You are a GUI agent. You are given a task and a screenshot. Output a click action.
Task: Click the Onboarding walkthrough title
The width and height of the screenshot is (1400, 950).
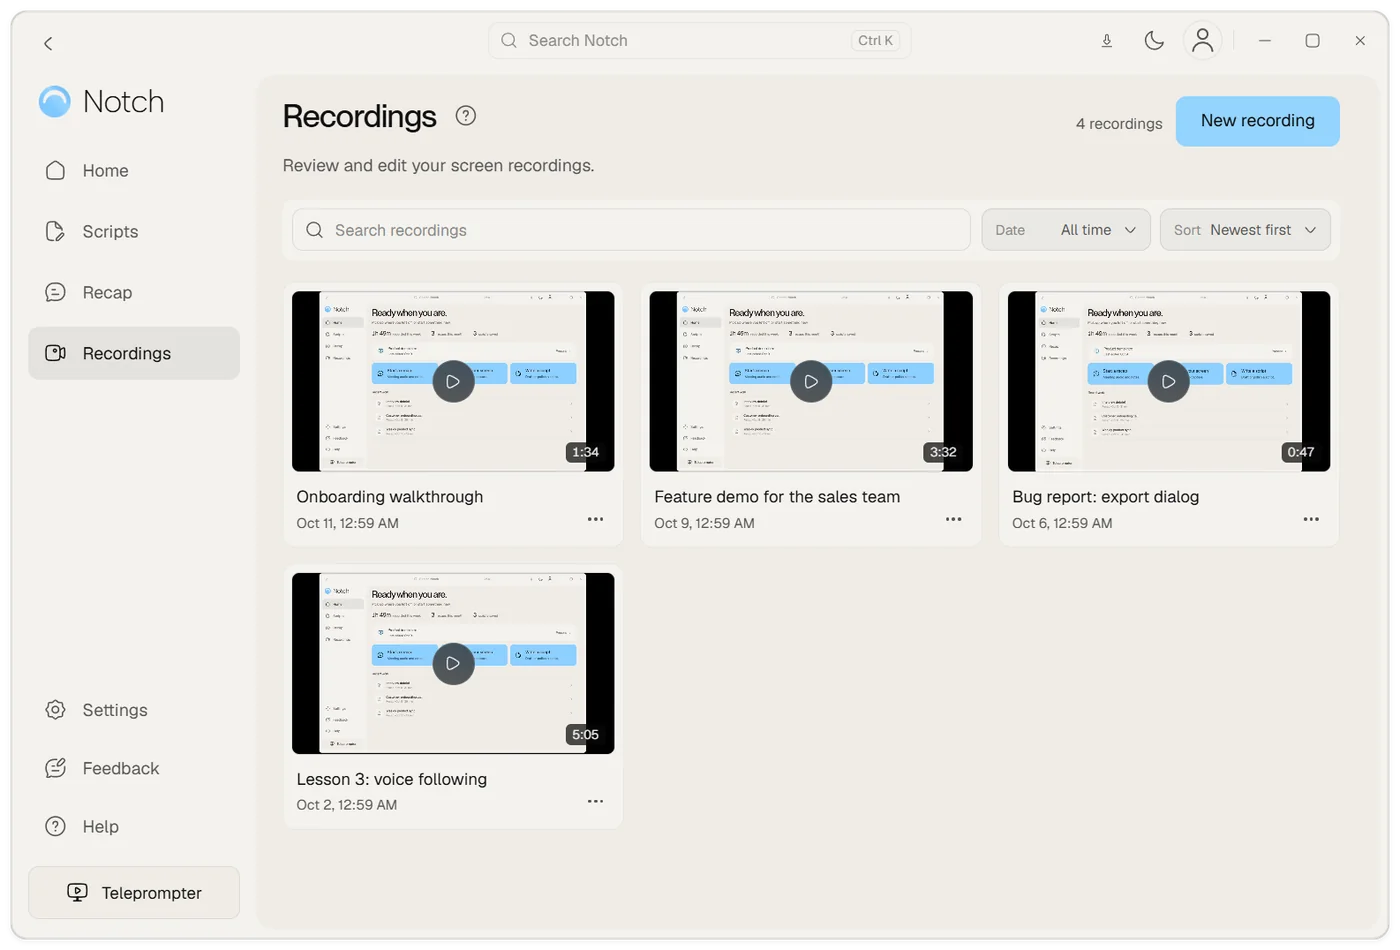(x=390, y=497)
